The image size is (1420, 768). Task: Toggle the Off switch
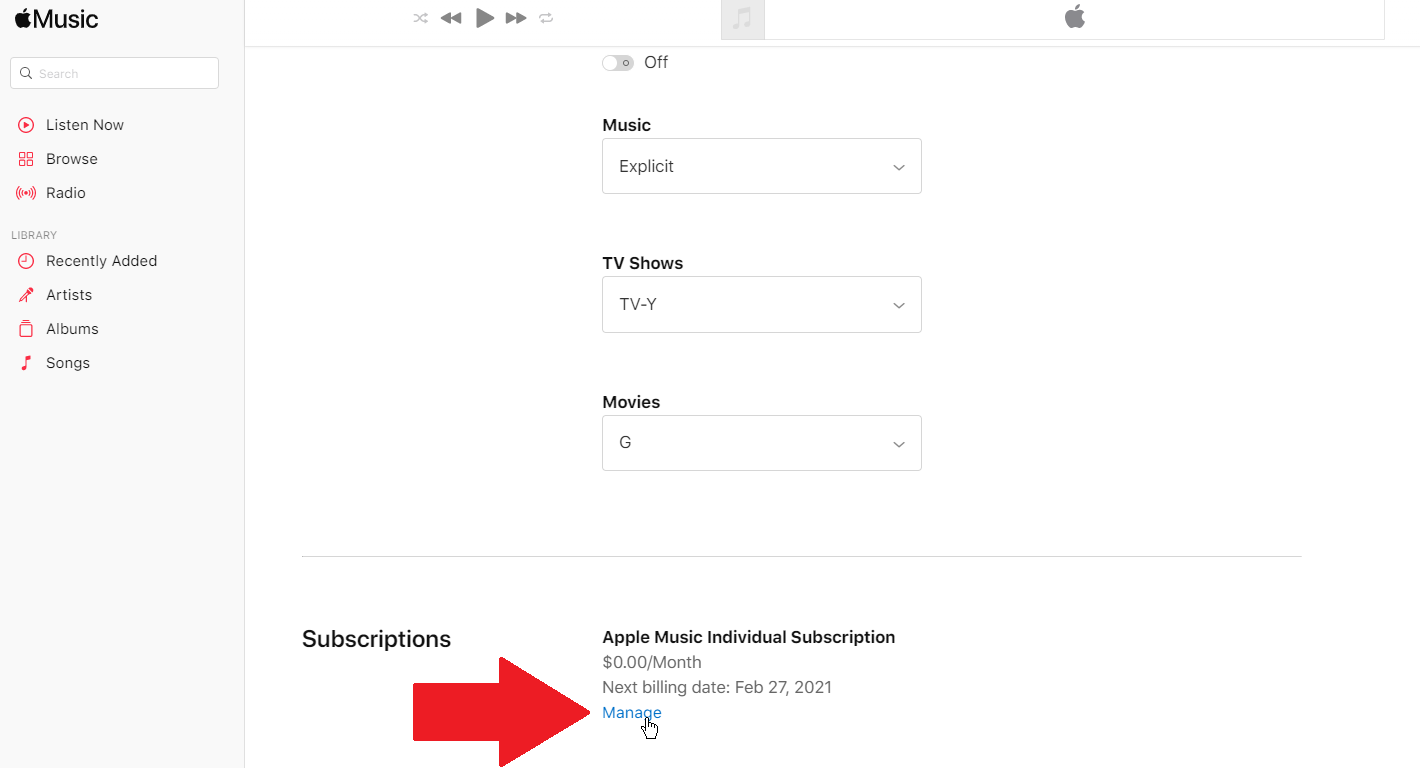618,63
